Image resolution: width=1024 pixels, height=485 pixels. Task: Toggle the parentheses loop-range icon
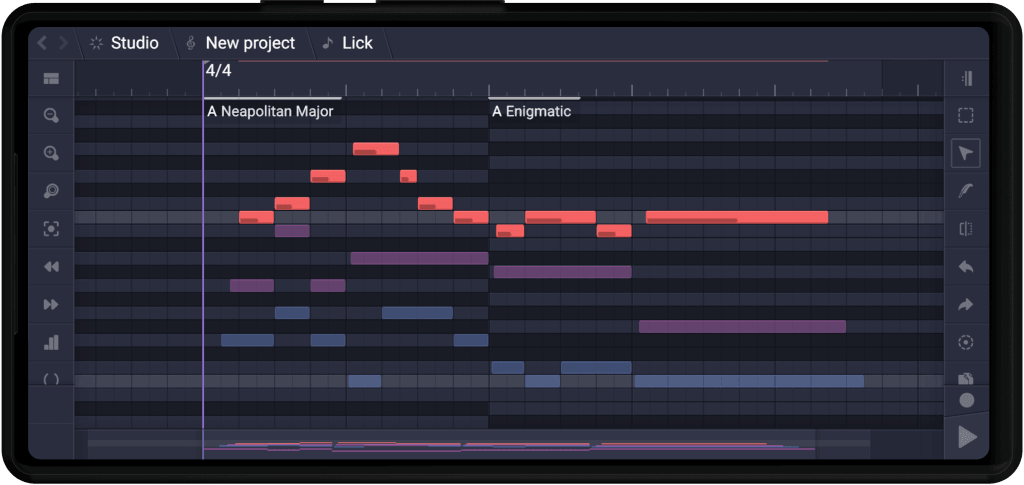click(x=51, y=379)
